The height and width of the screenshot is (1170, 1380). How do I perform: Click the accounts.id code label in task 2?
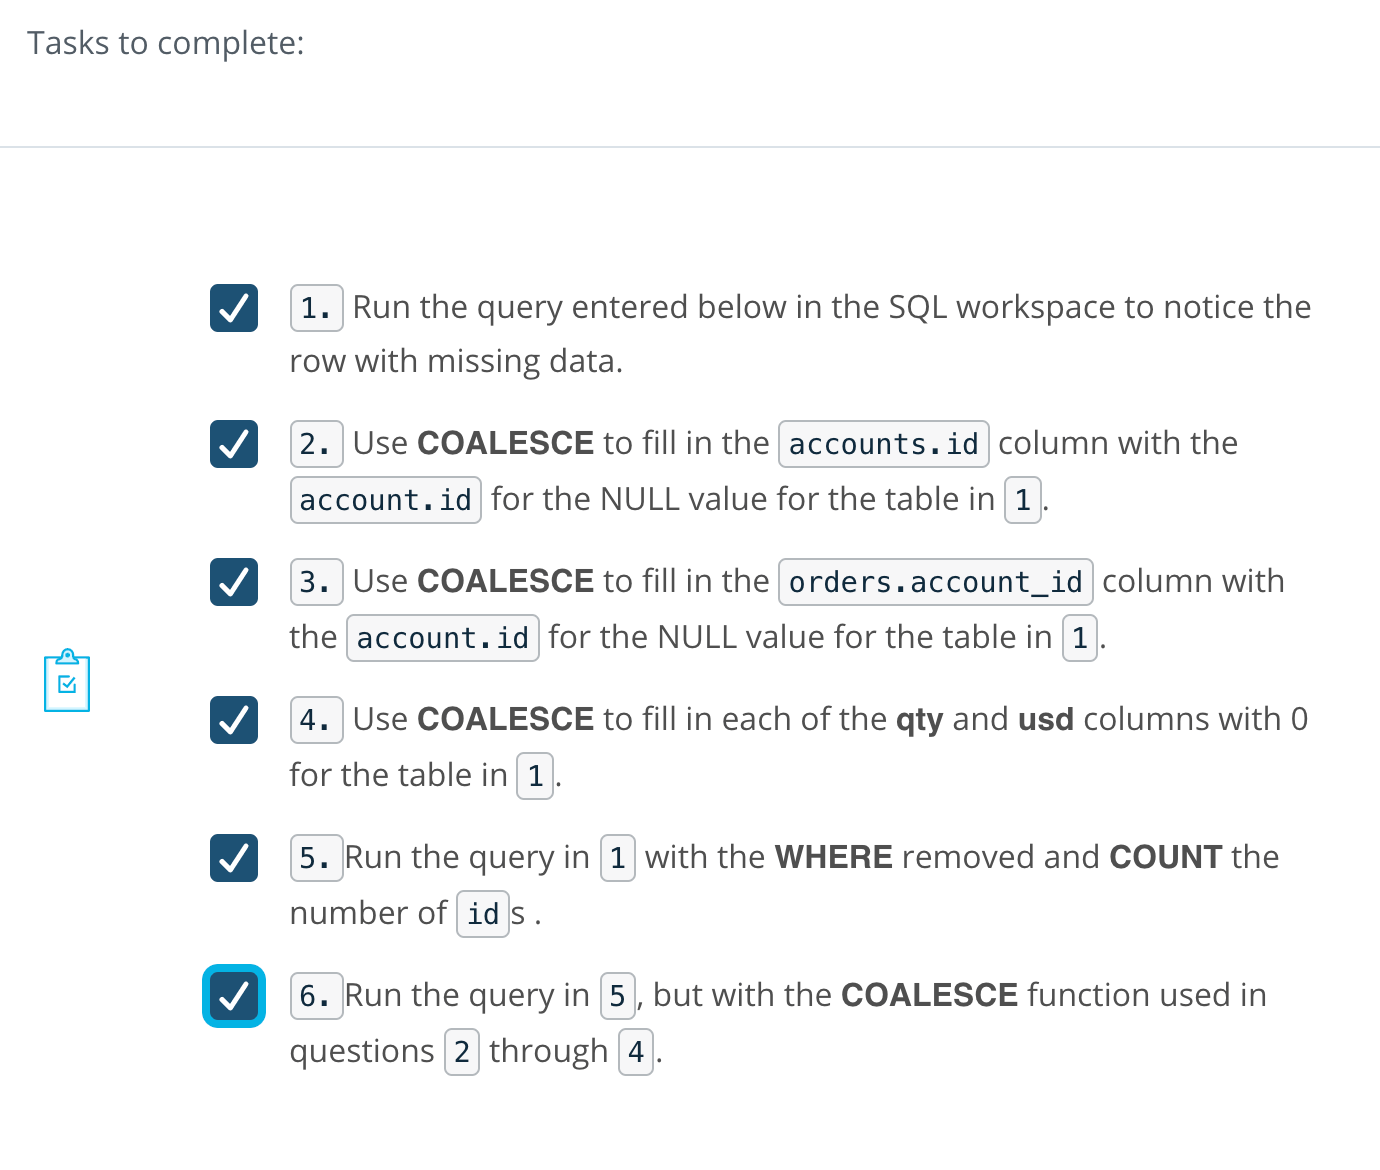tap(883, 443)
